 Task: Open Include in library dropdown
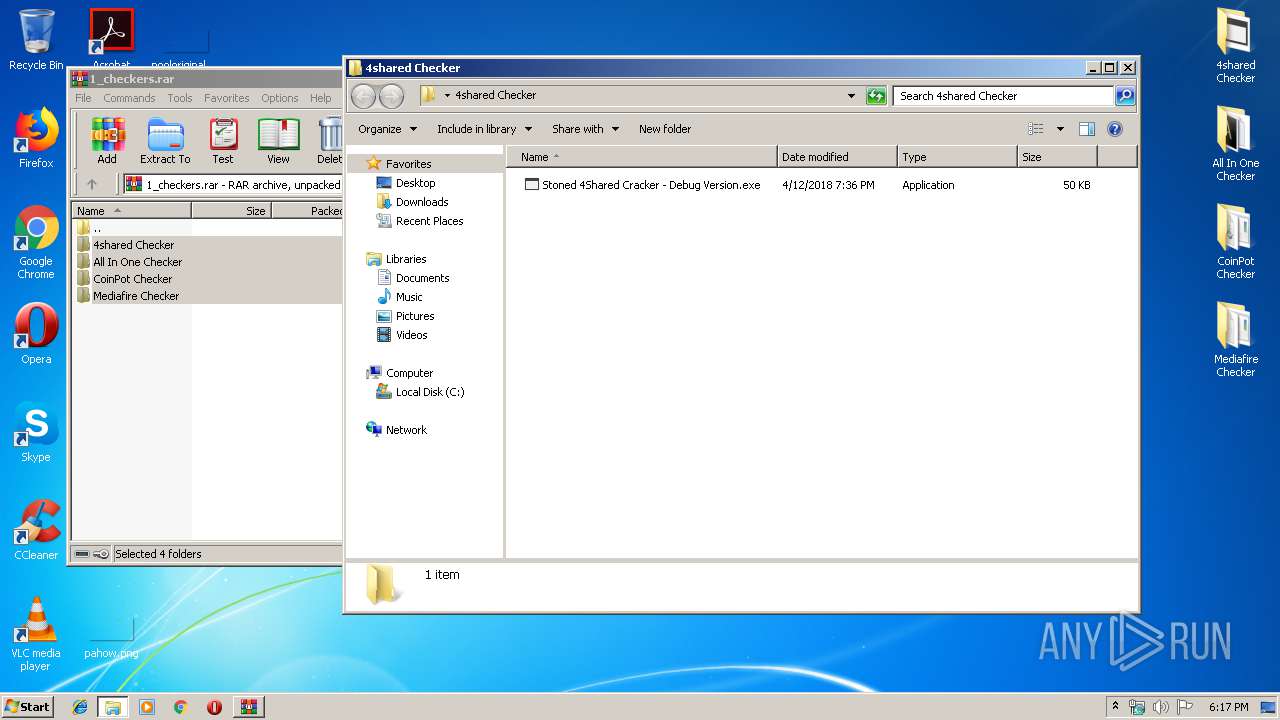484,129
